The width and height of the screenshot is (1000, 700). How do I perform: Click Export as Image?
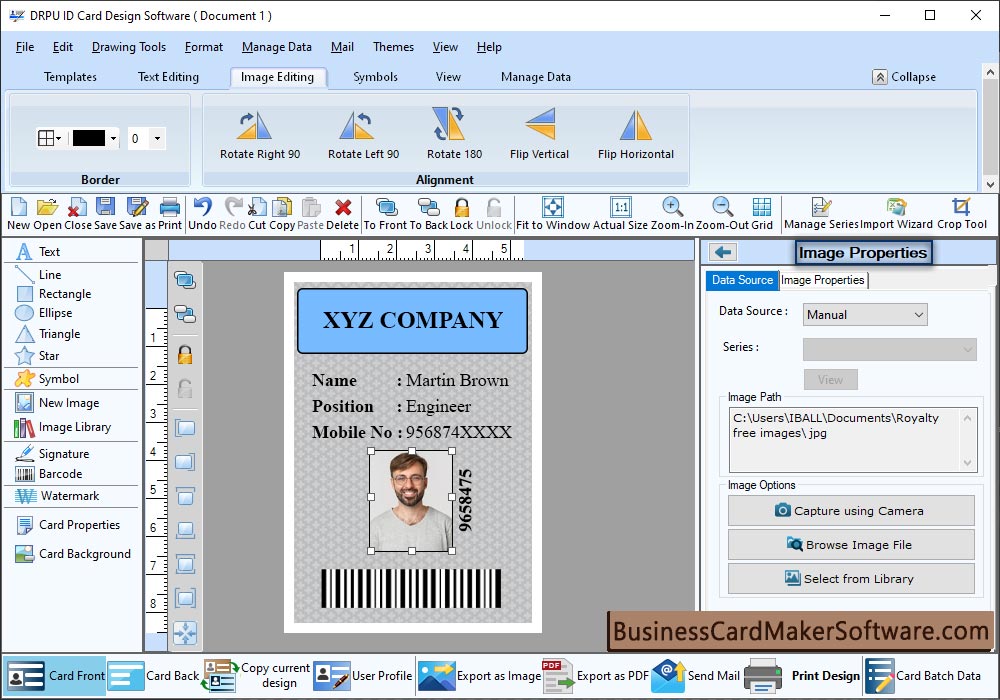point(480,676)
